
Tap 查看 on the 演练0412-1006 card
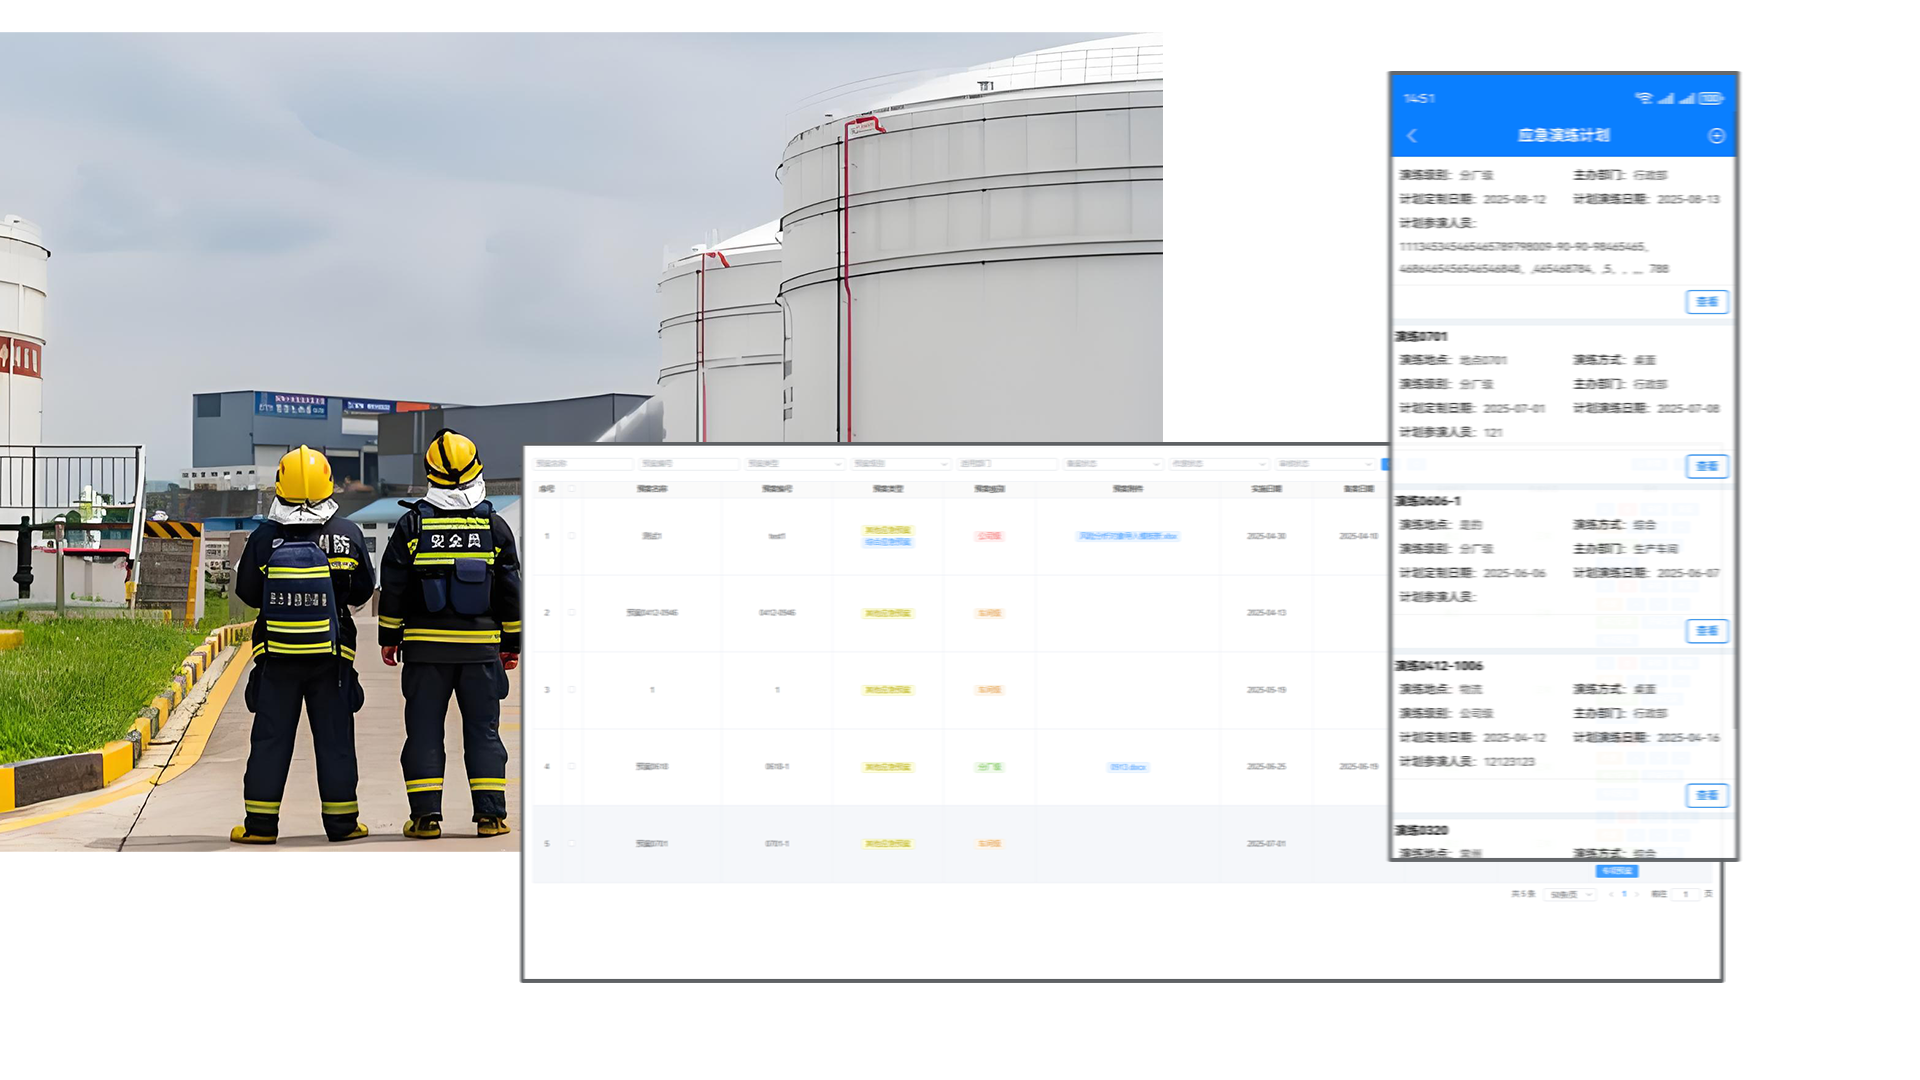coord(1707,796)
